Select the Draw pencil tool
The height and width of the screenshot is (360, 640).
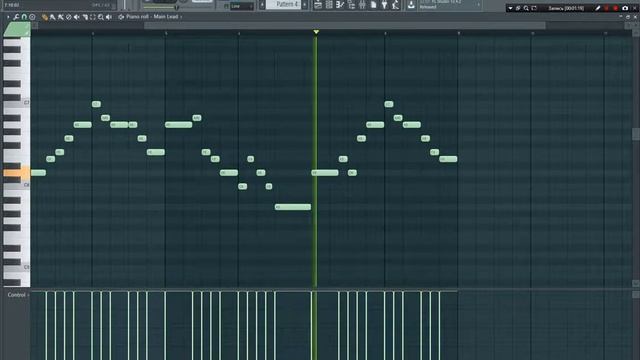click(44, 17)
